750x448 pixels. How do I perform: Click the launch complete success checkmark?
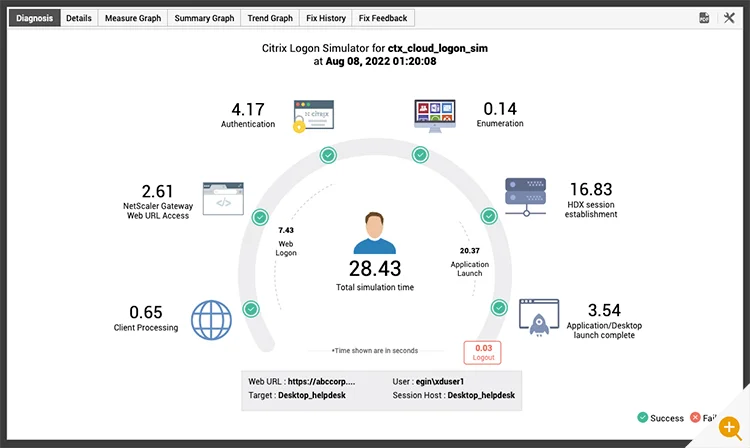(499, 307)
